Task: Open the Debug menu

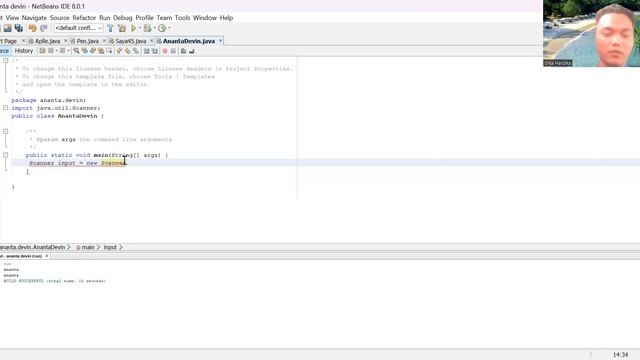Action: [x=122, y=18]
